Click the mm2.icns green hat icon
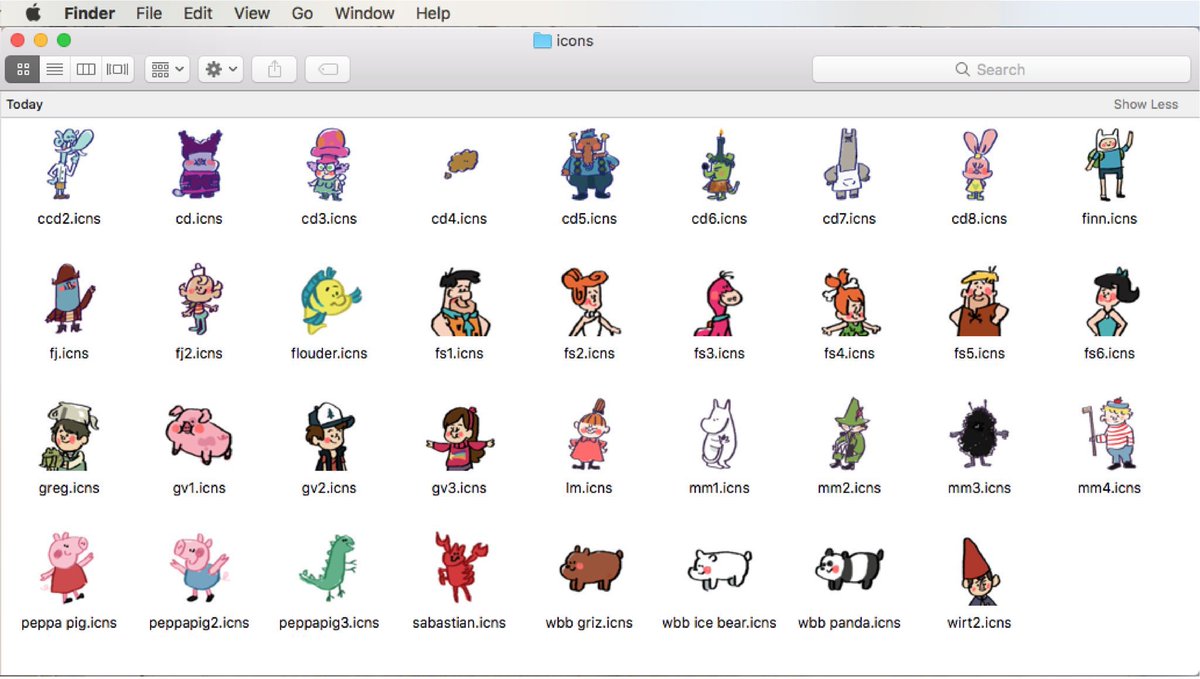 pos(849,433)
